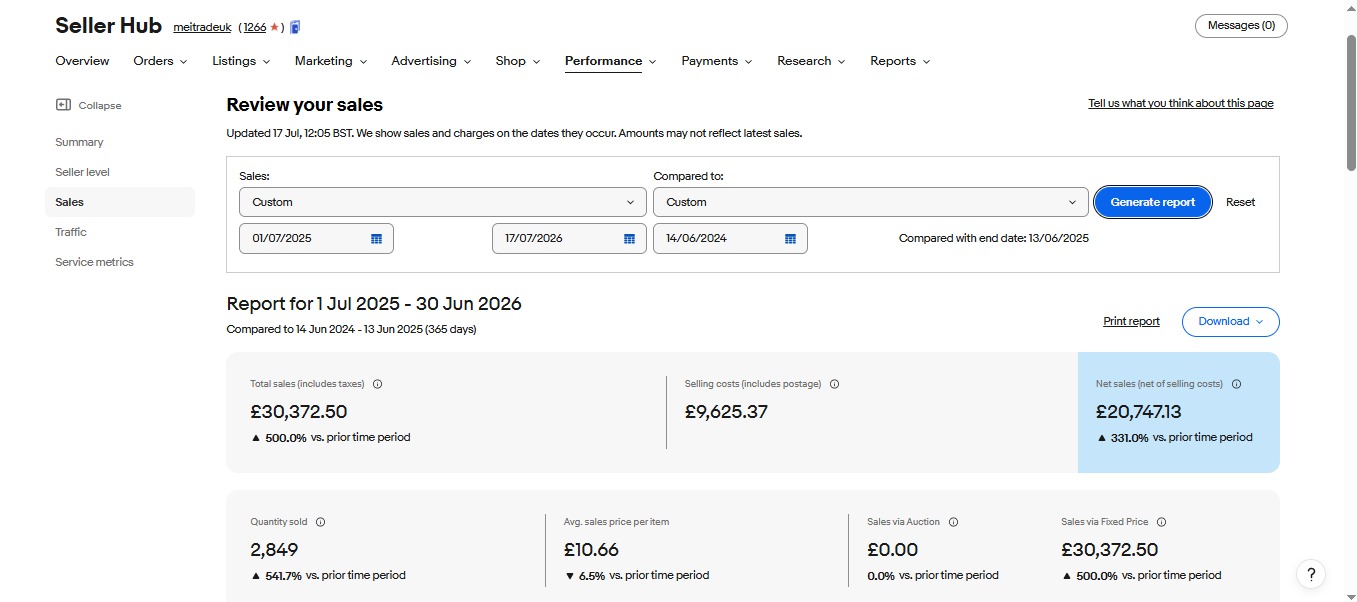Expand the Marketing menu

click(x=331, y=61)
